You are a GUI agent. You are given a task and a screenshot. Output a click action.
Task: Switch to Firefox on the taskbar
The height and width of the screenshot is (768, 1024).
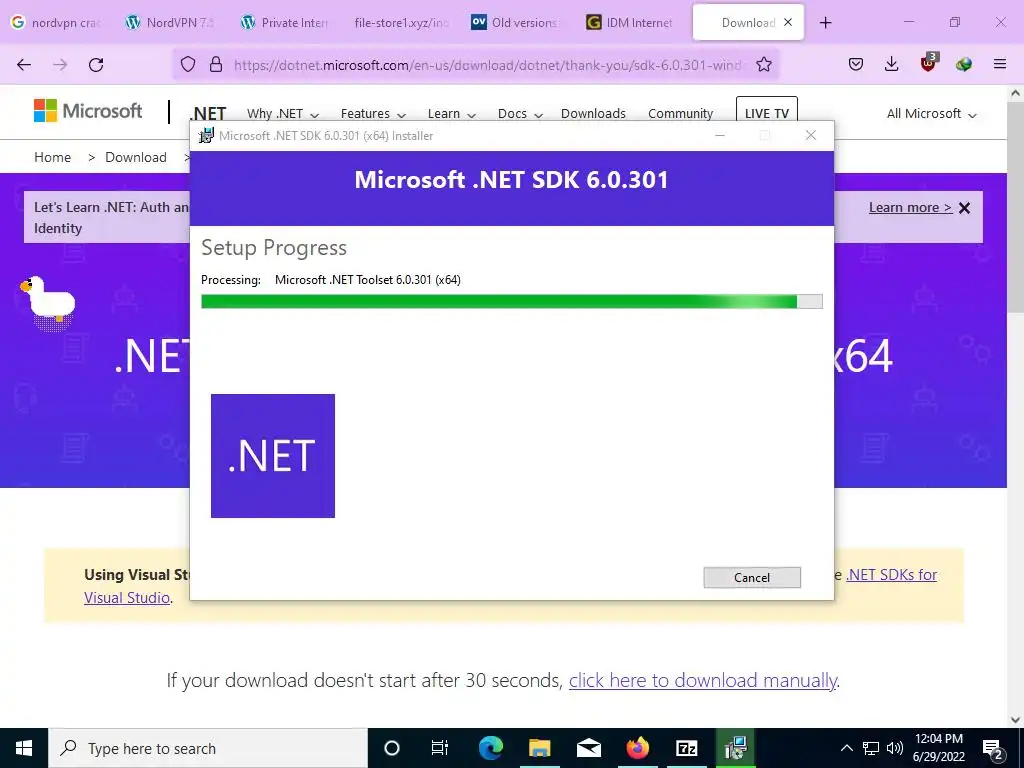point(638,748)
